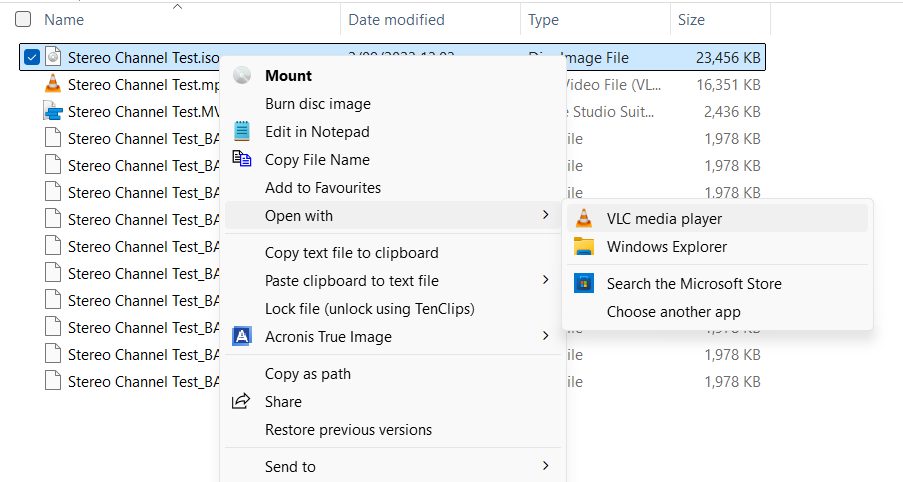Image resolution: width=903 pixels, height=482 pixels.
Task: Expand the Send to submenu arrow
Action: (545, 466)
